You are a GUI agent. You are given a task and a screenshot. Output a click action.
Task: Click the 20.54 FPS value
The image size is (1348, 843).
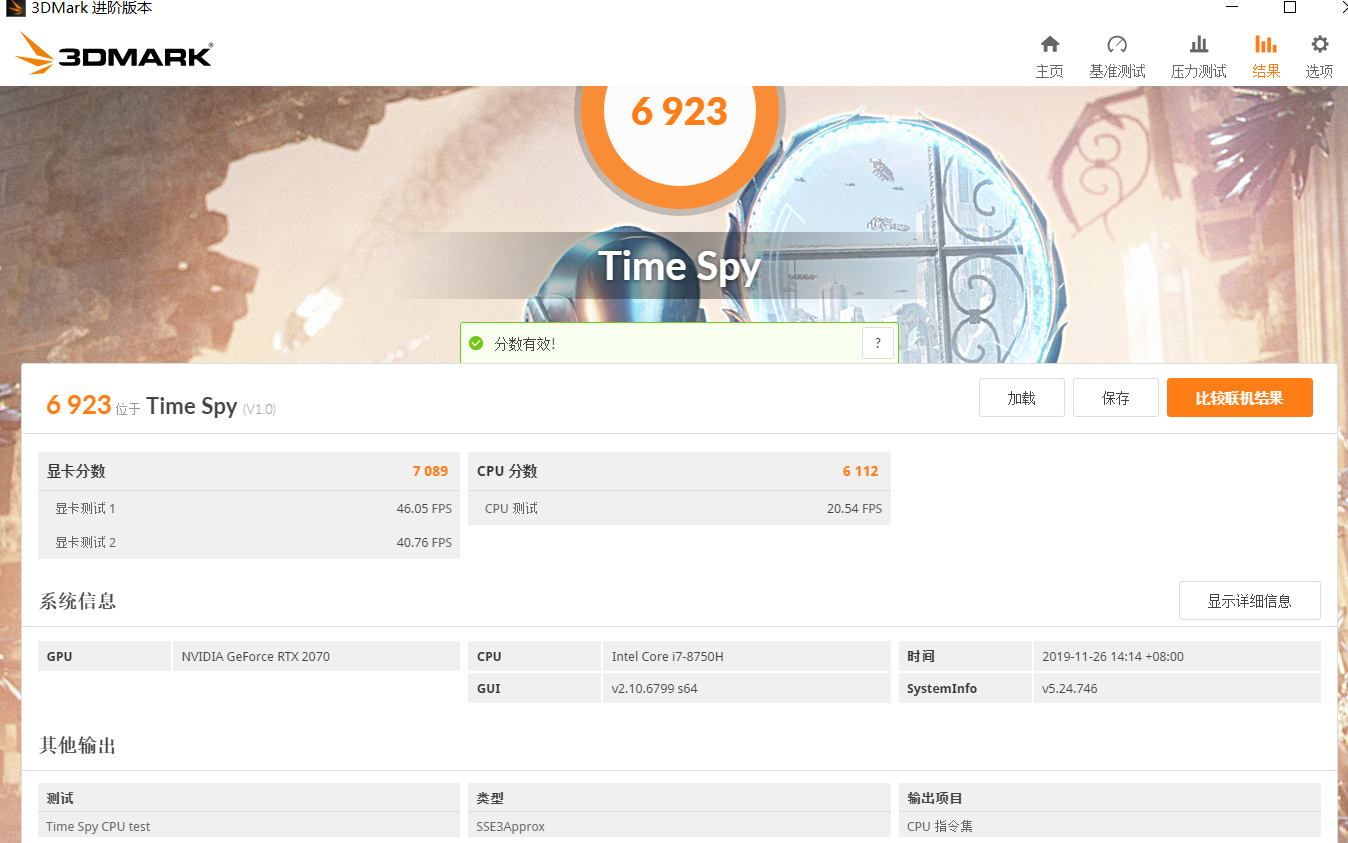point(854,508)
